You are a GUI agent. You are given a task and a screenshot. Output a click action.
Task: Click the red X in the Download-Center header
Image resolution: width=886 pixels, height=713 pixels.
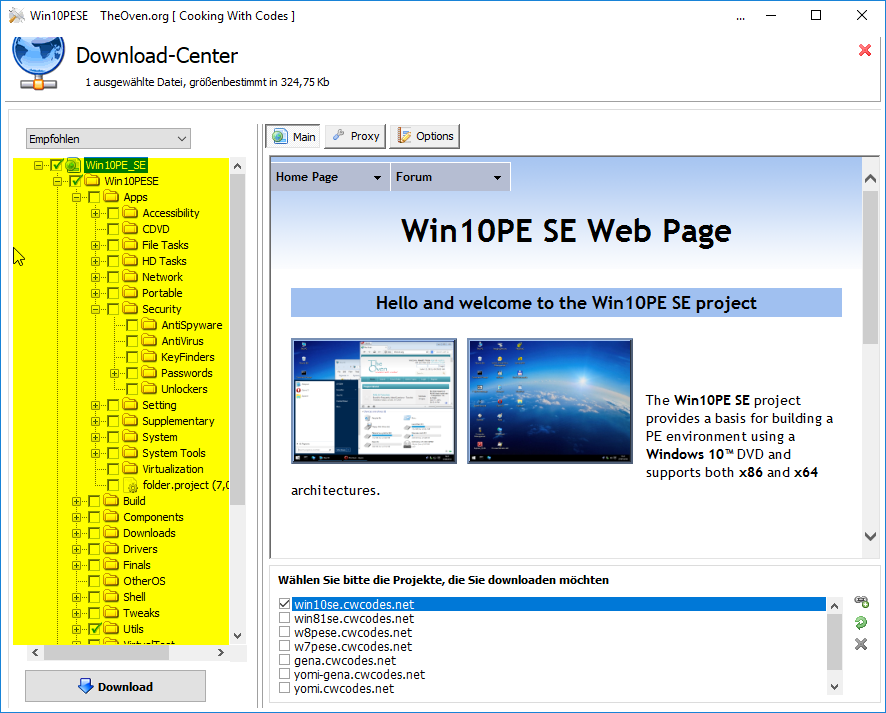pos(865,50)
